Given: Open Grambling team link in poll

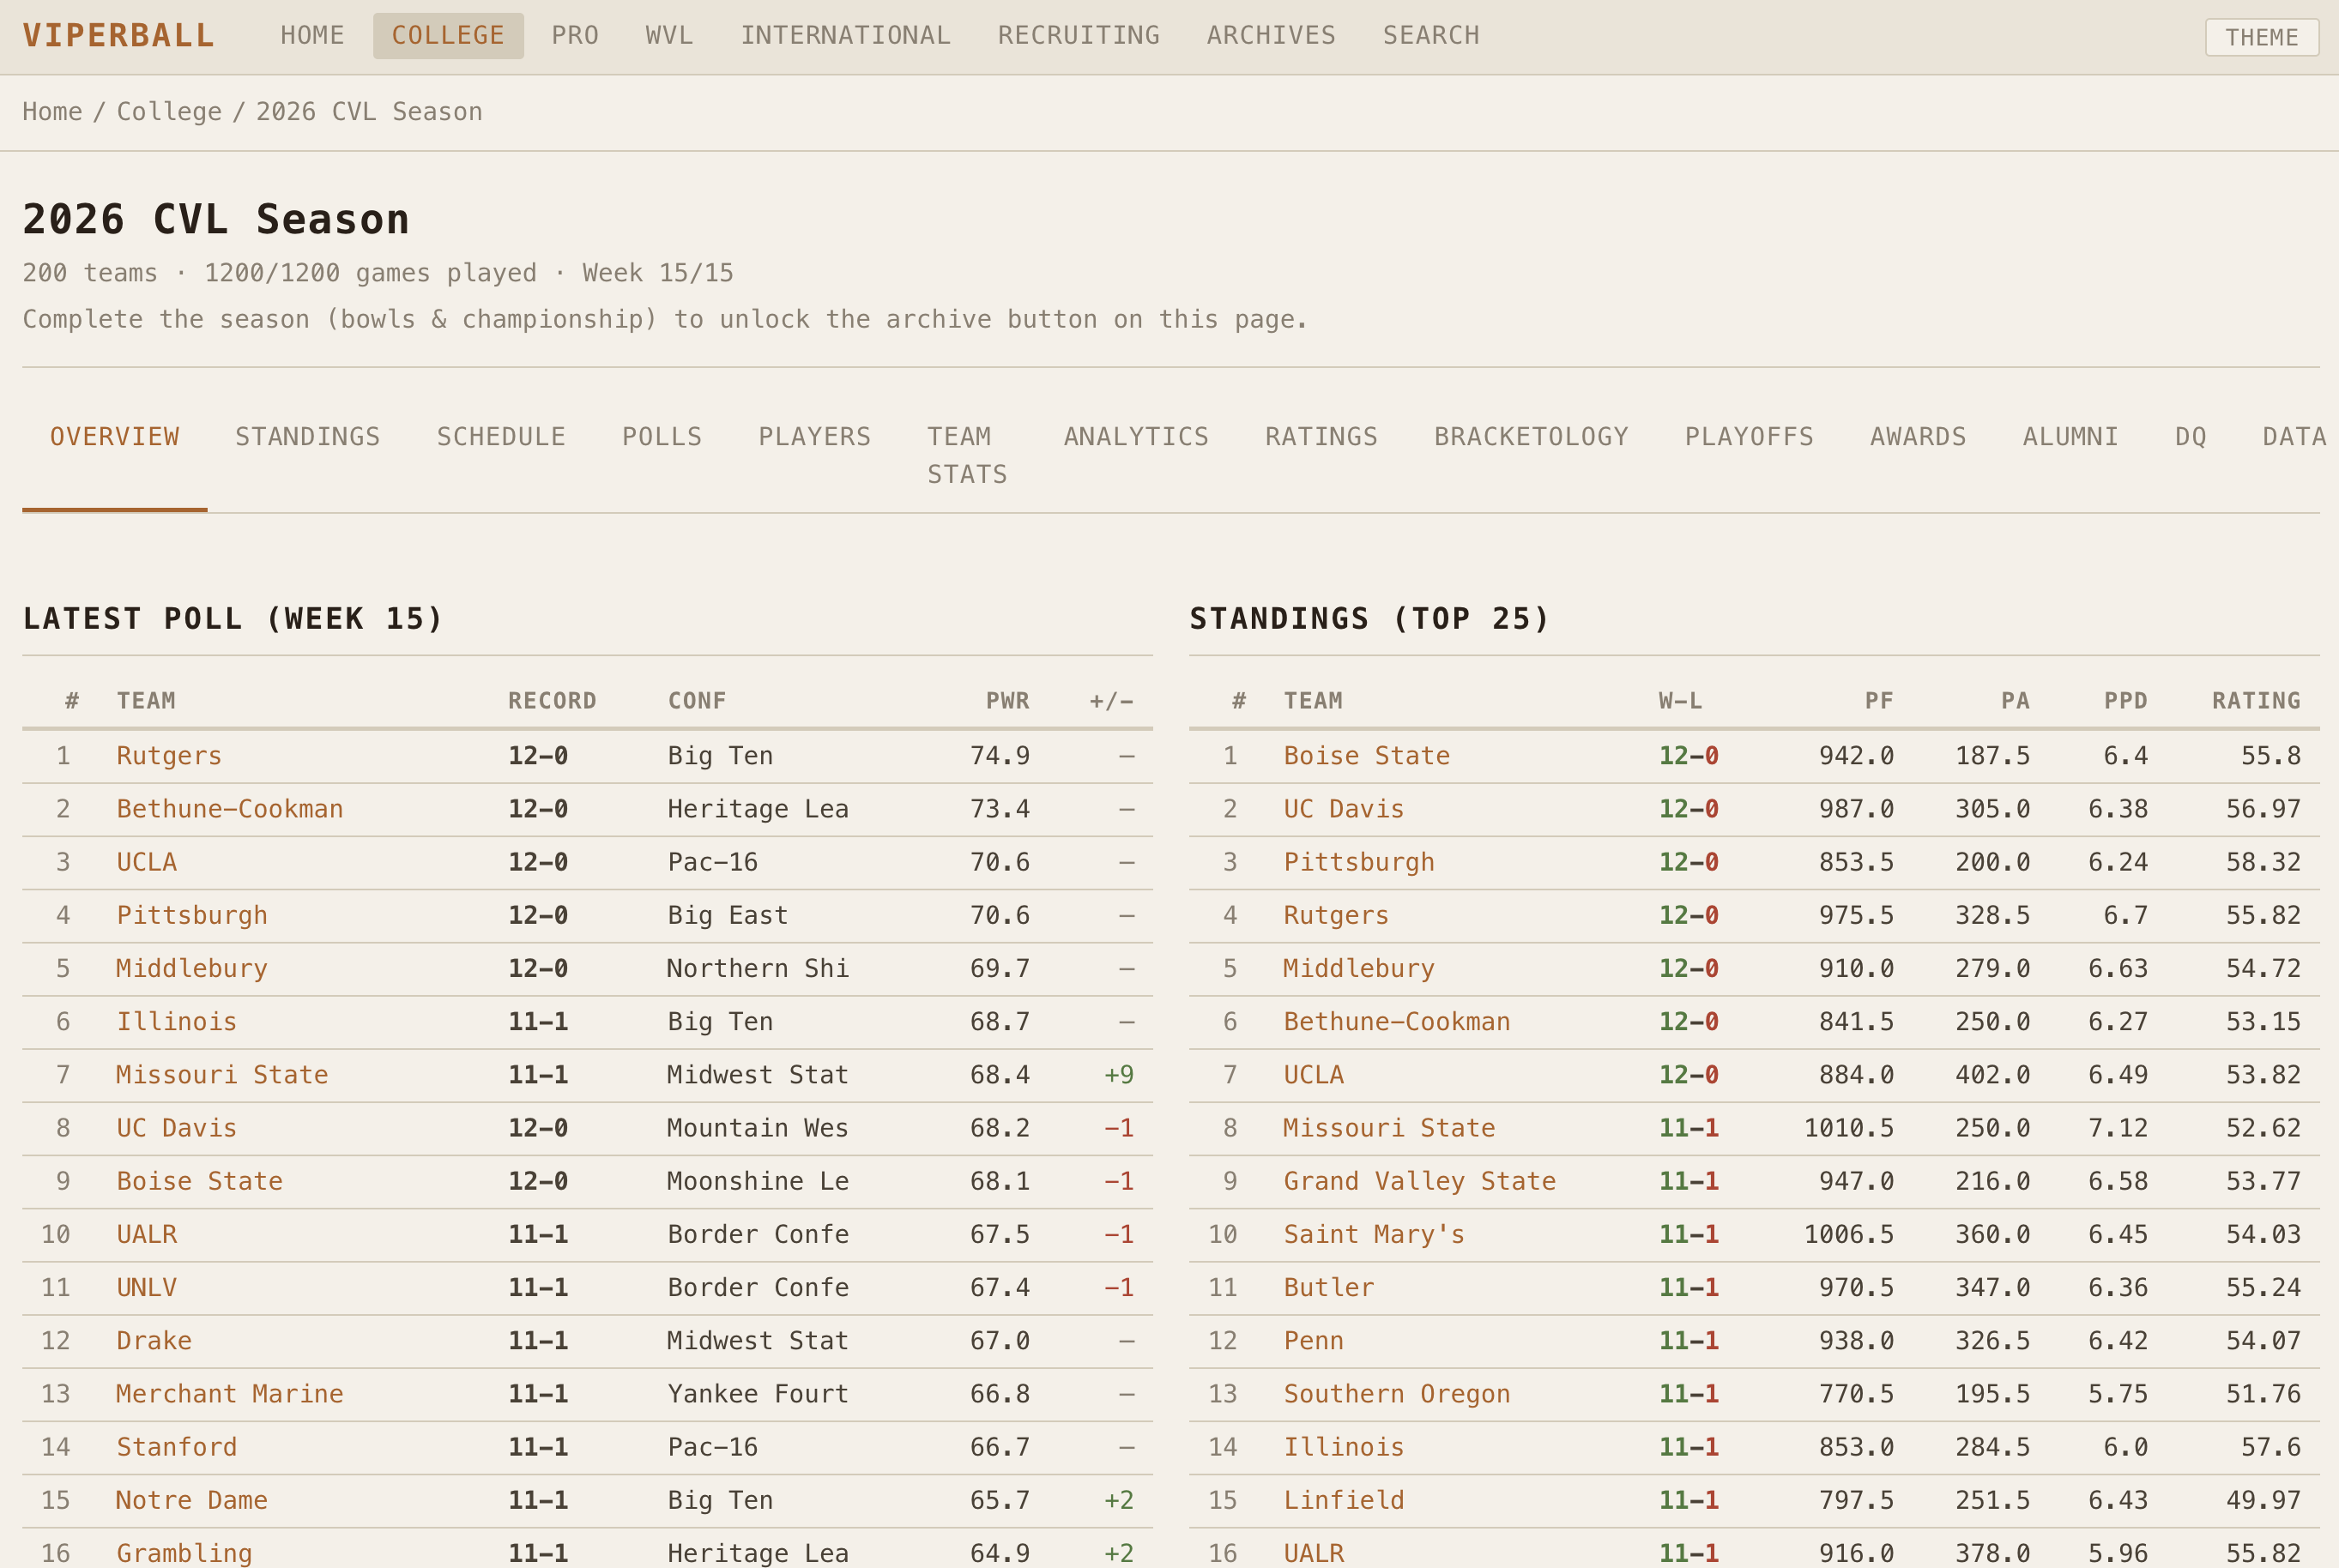Looking at the screenshot, I should click(185, 1553).
